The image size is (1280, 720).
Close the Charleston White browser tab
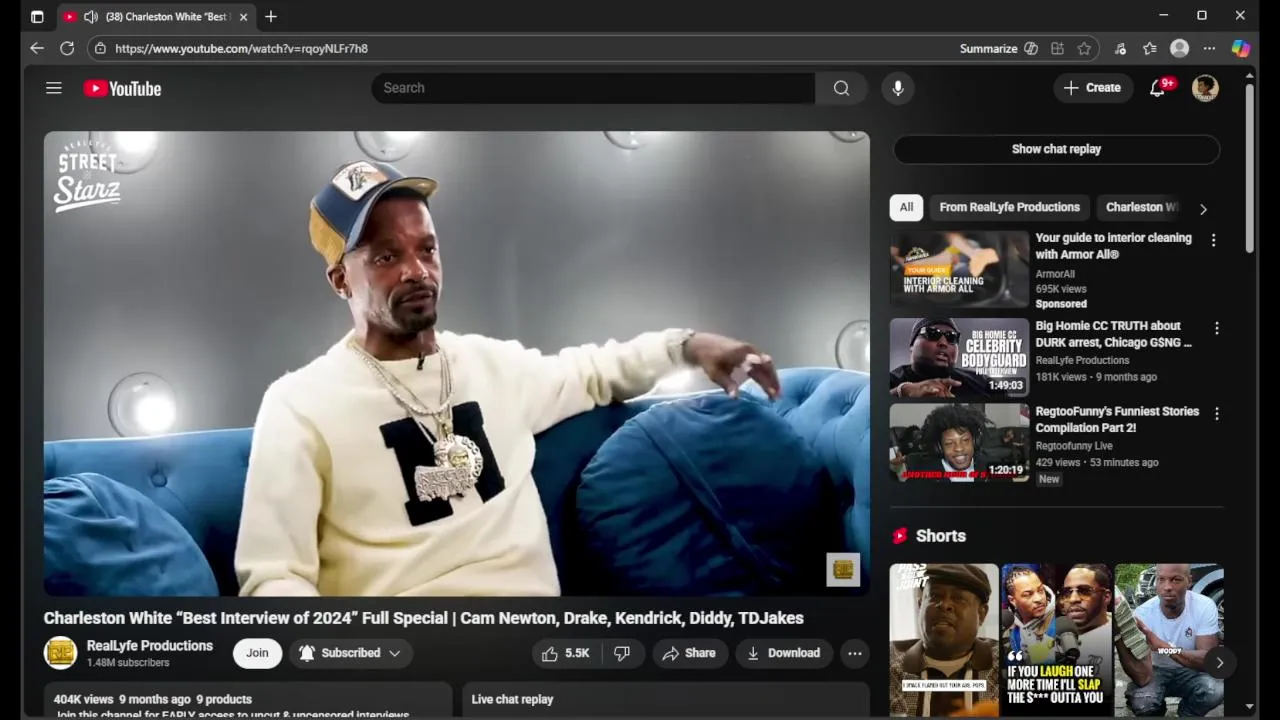coord(243,17)
